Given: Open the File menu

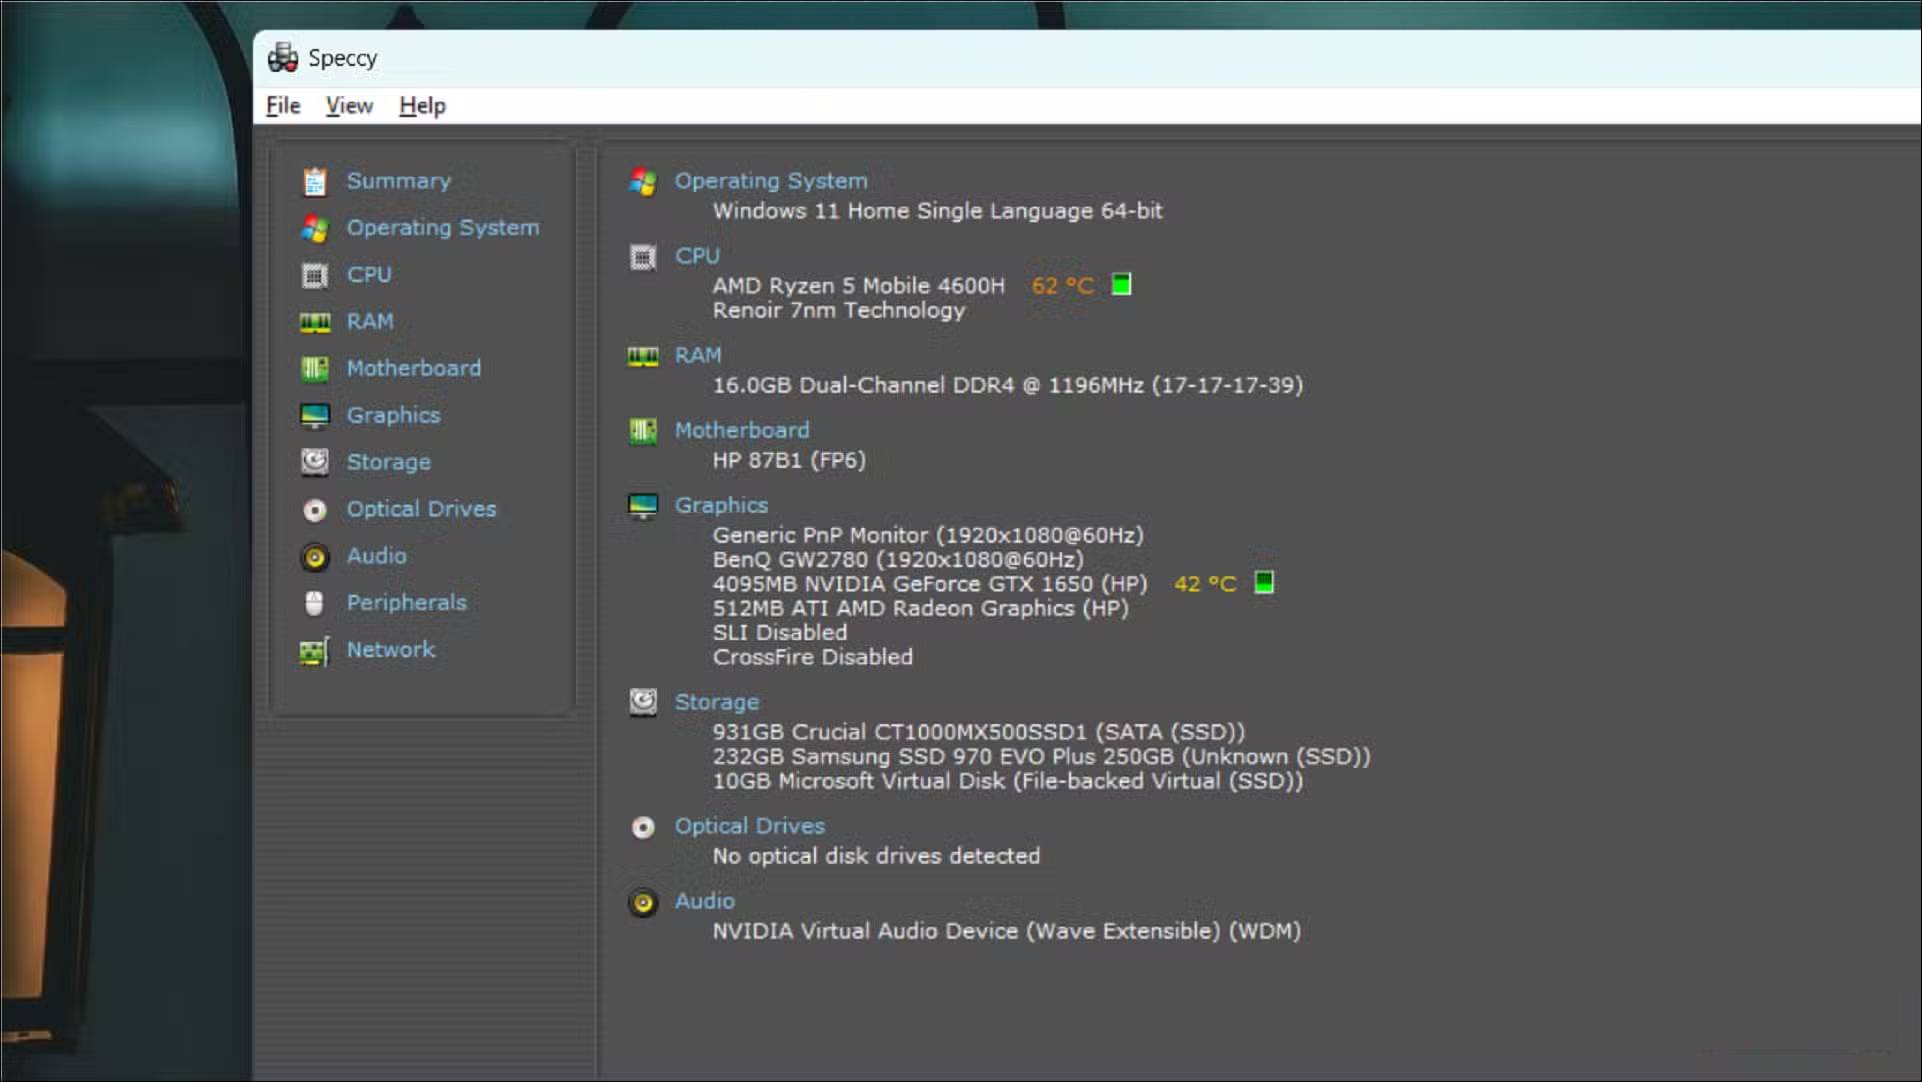Looking at the screenshot, I should (283, 106).
